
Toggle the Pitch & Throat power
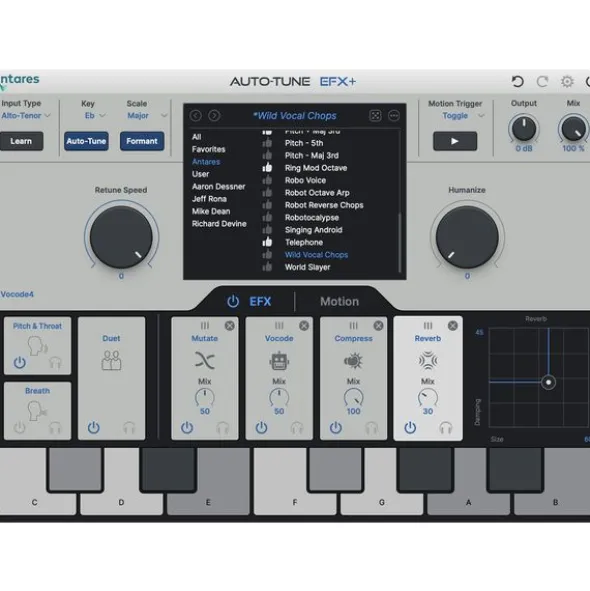coord(20,363)
